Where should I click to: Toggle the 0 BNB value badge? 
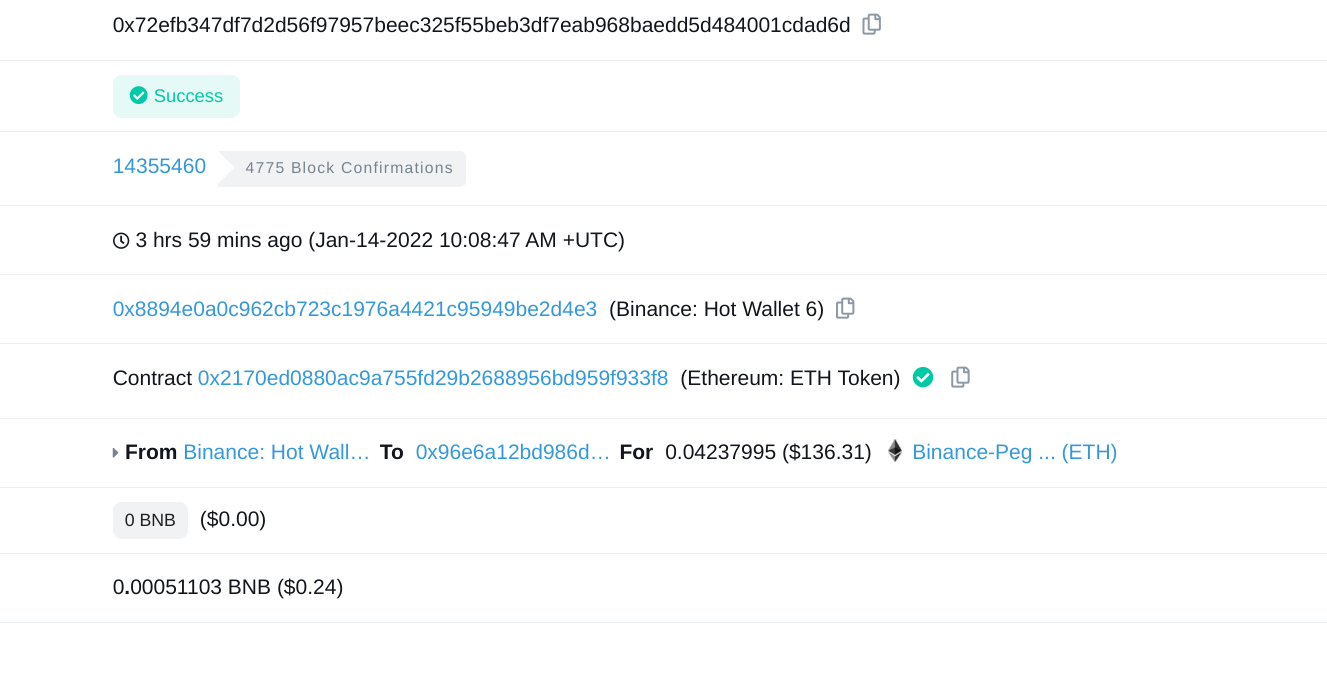(150, 520)
